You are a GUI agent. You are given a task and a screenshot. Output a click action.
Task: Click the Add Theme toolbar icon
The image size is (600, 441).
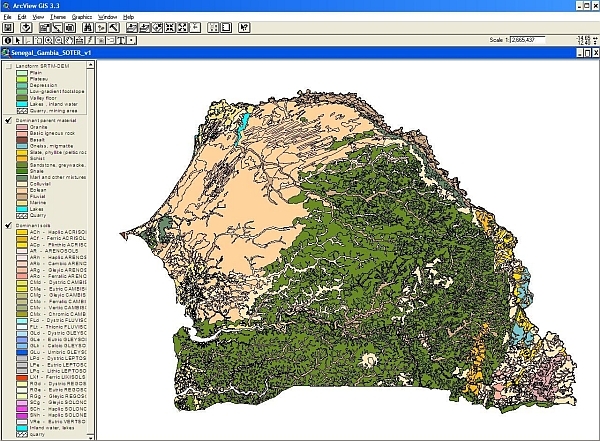[x=27, y=28]
